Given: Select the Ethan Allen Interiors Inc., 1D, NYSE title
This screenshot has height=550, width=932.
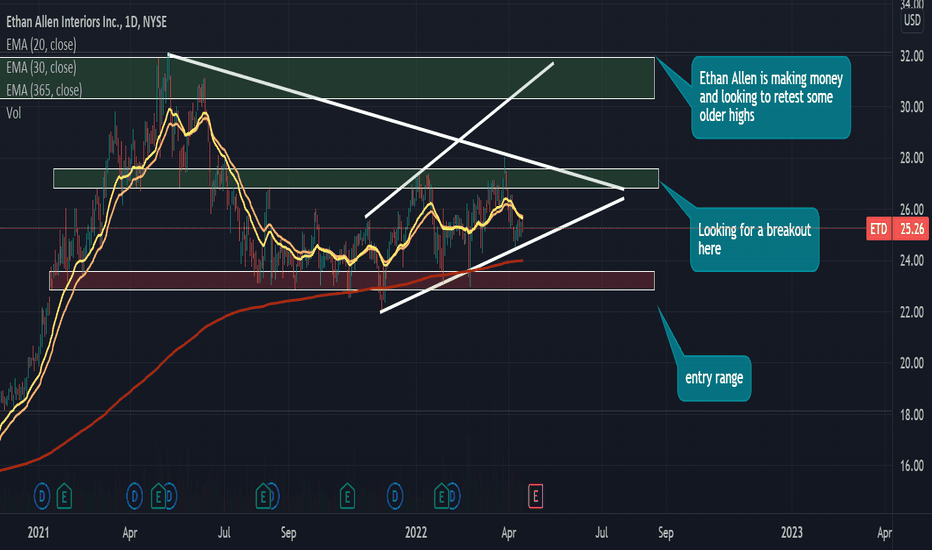Looking at the screenshot, I should 86,22.
